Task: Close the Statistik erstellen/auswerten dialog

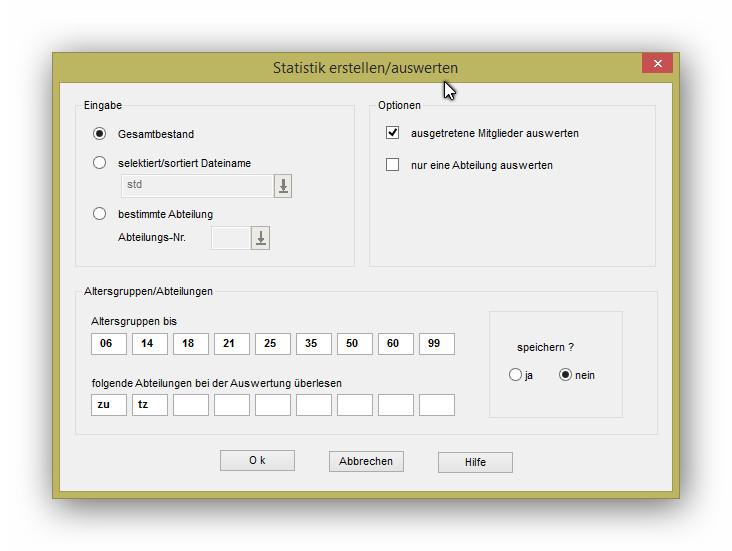Action: tap(657, 64)
